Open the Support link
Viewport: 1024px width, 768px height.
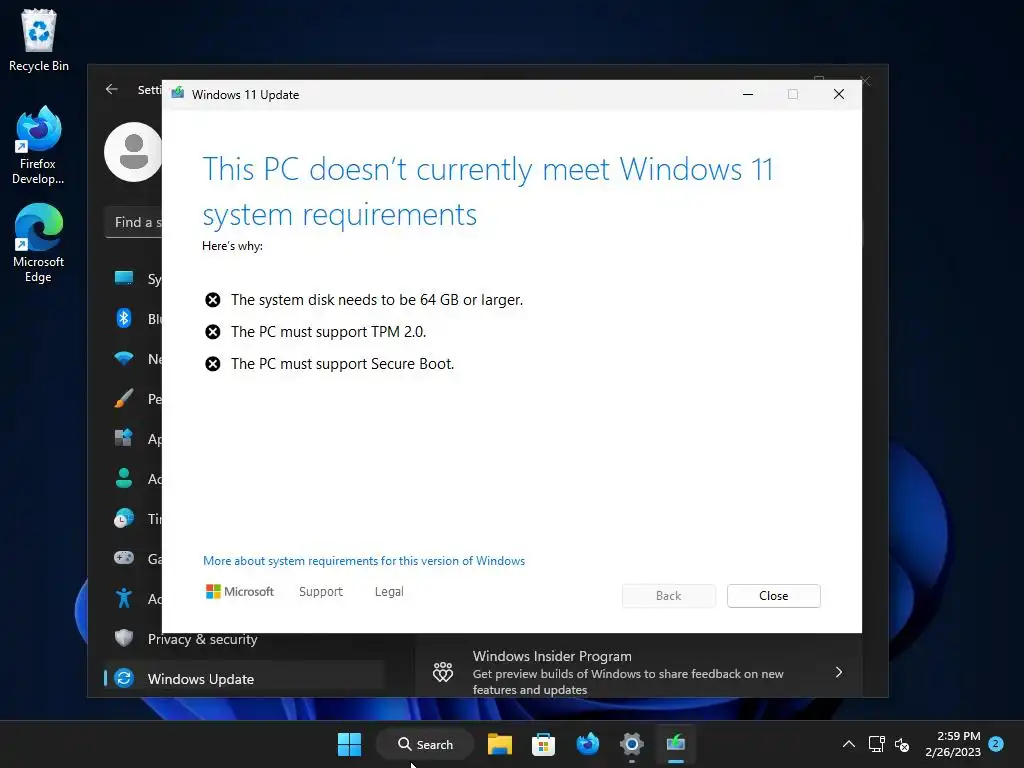(x=321, y=592)
